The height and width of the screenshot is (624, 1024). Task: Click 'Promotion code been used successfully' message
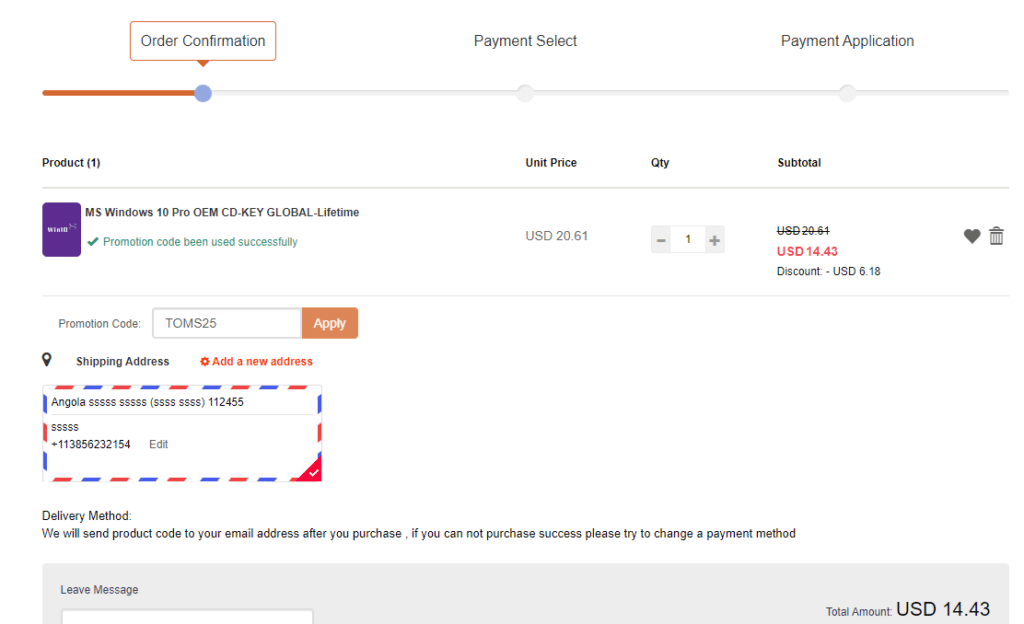pyautogui.click(x=200, y=242)
